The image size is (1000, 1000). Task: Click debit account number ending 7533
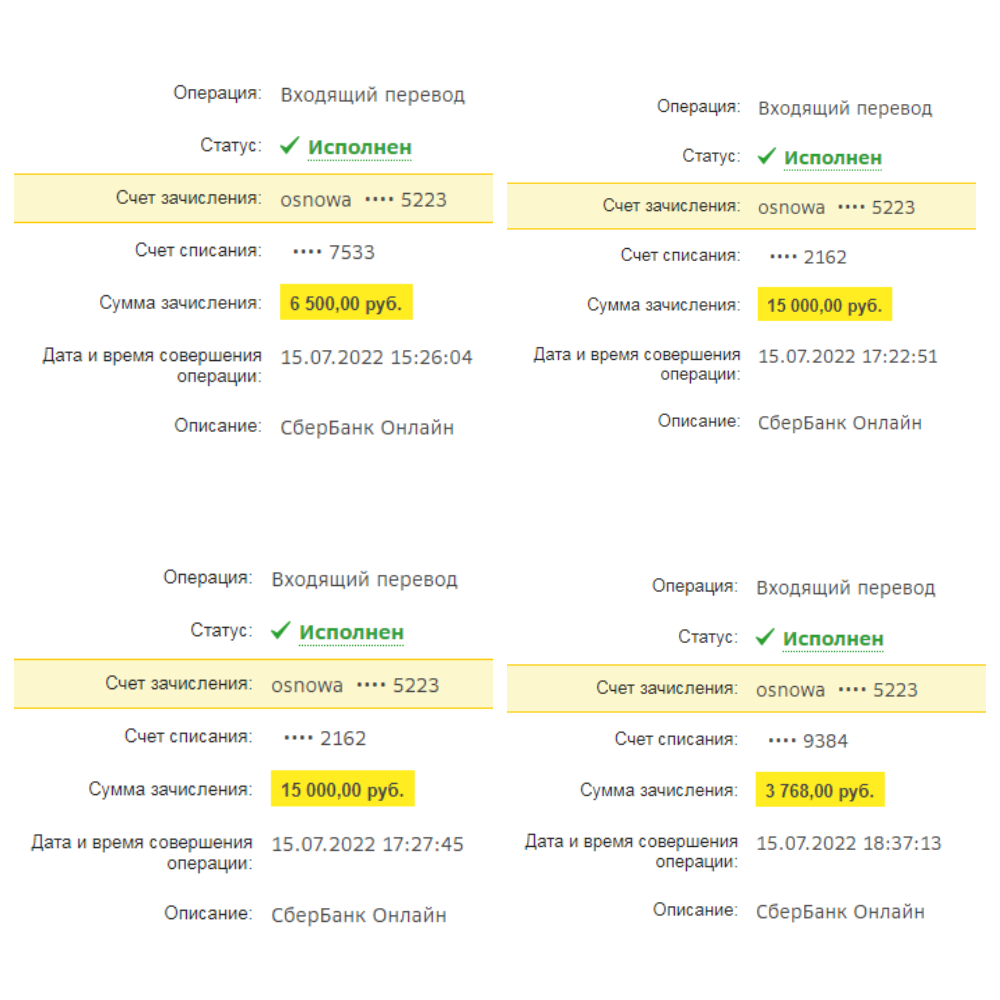[335, 252]
